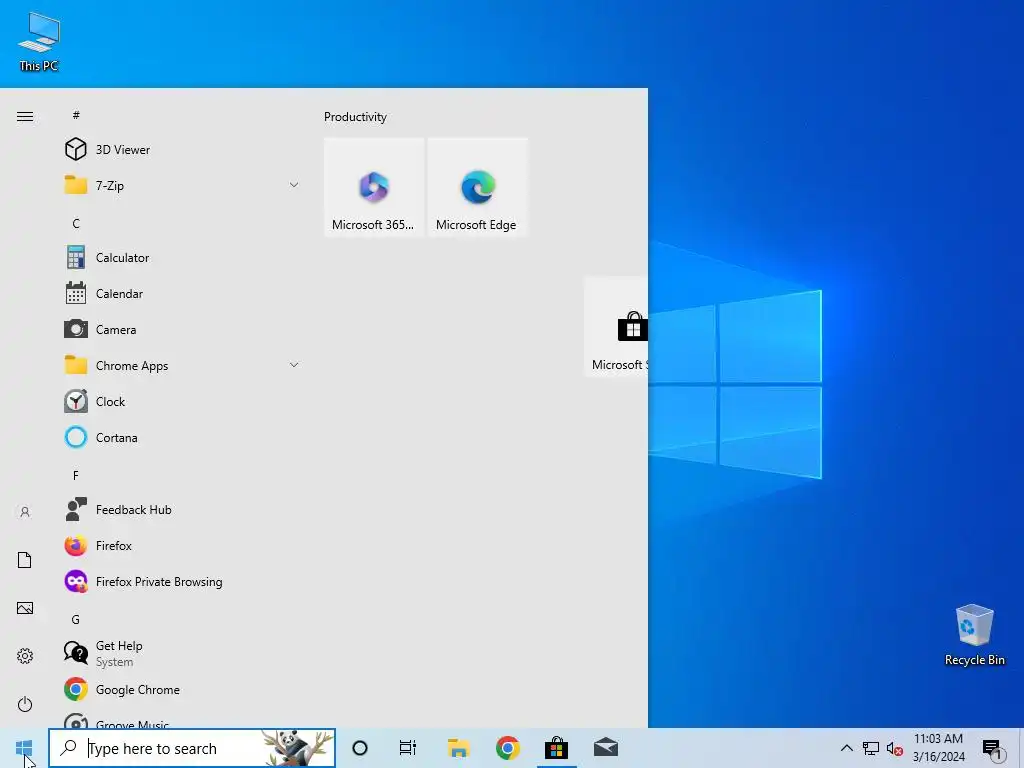Select the This PC desktop icon
The width and height of the screenshot is (1024, 768).
[x=39, y=42]
